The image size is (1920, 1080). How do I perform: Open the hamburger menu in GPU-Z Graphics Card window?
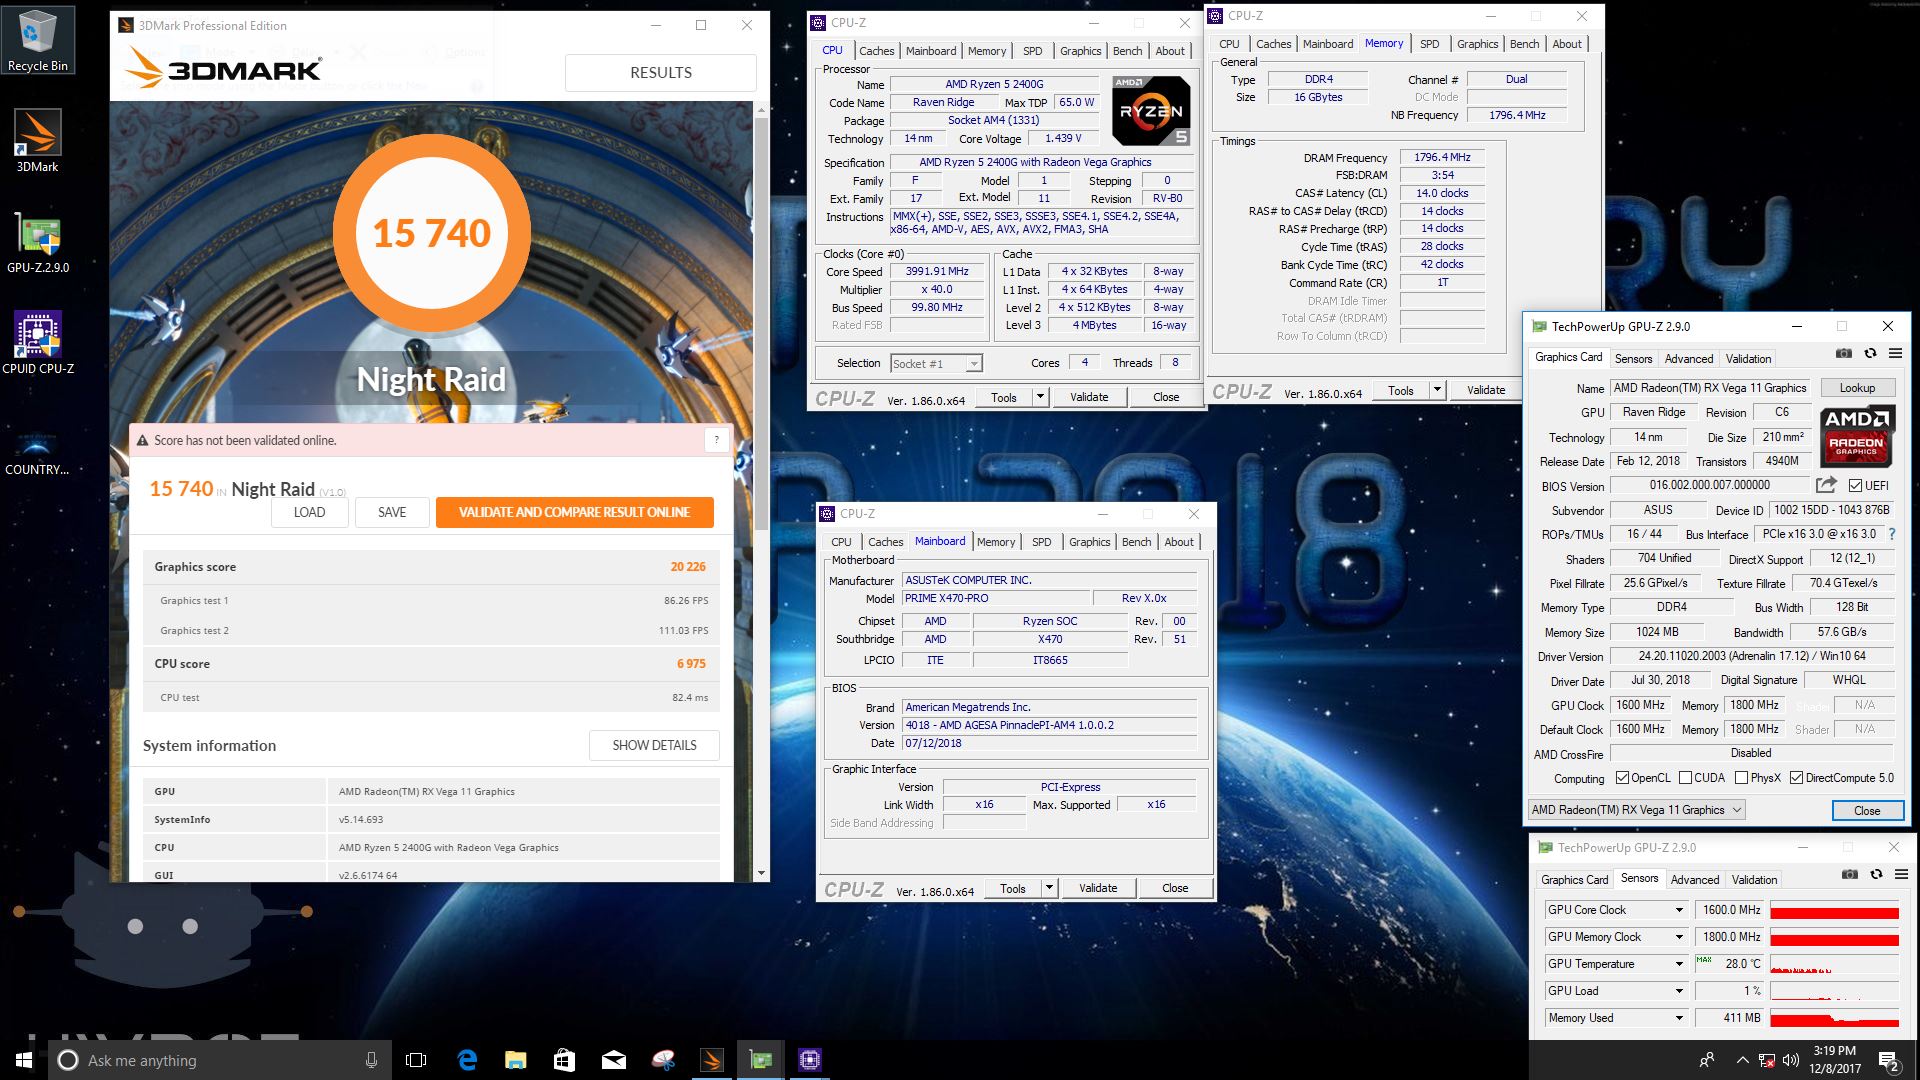coord(1895,353)
